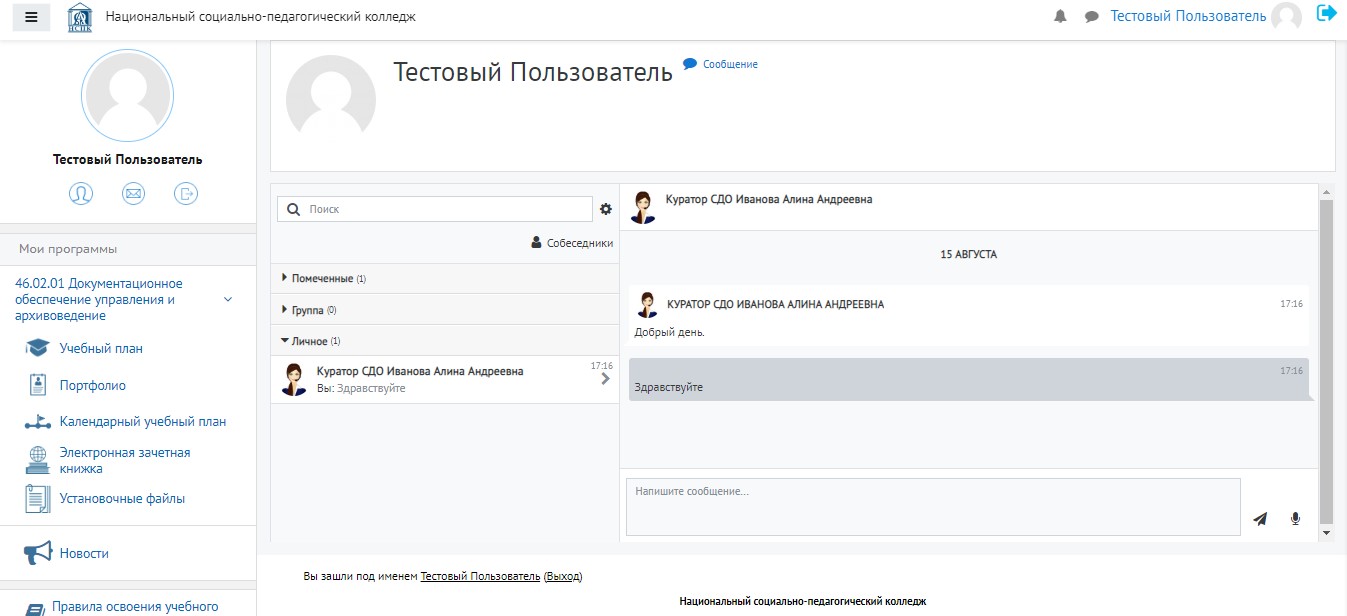Click the envelope messages icon in the sidebar
Image resolution: width=1347 pixels, height=616 pixels.
133,193
